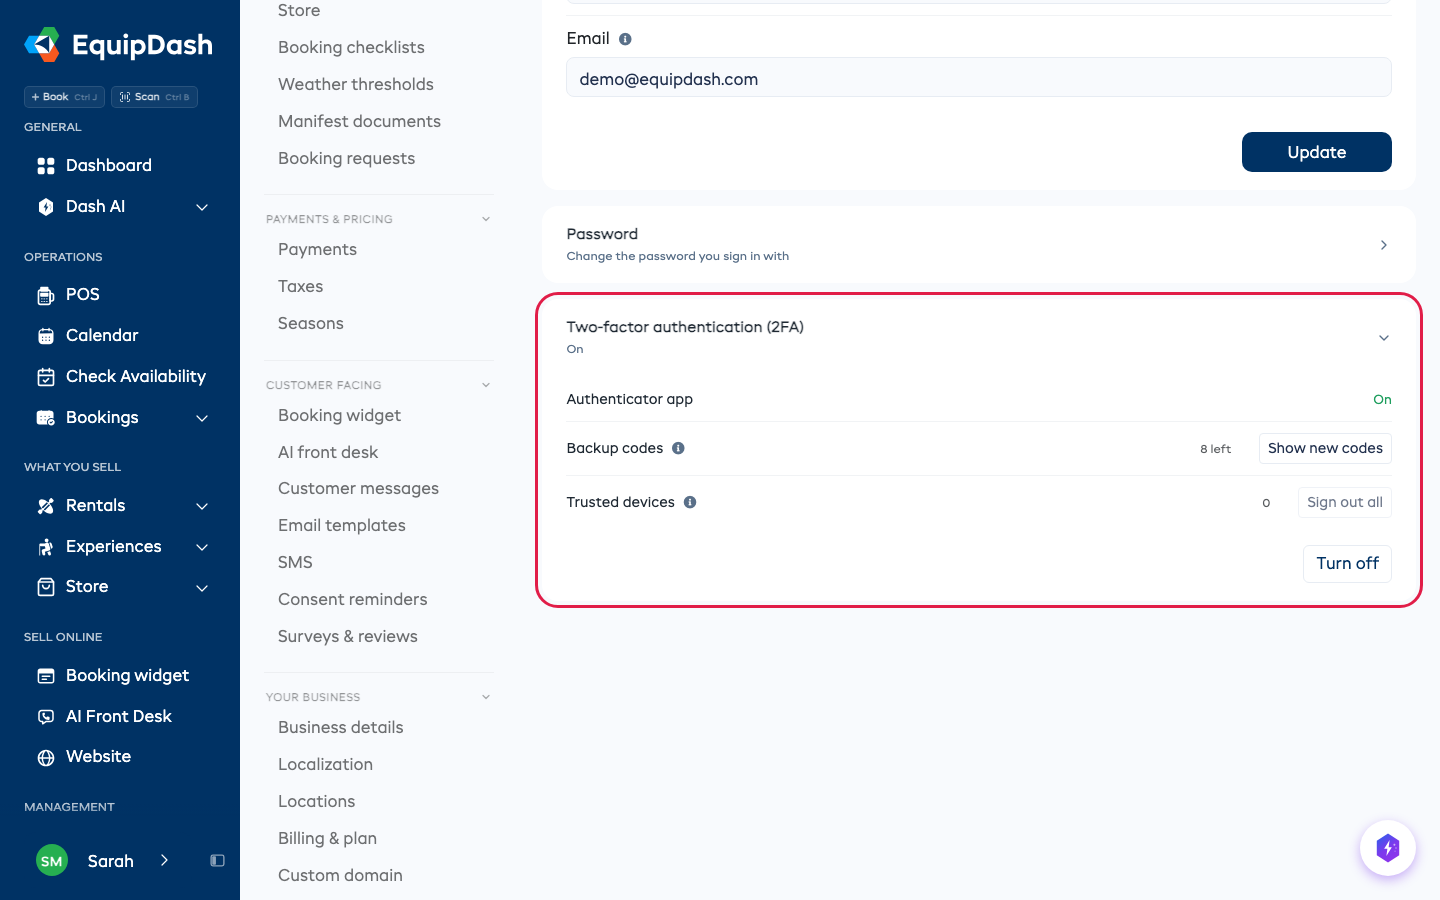Image resolution: width=1440 pixels, height=900 pixels.
Task: Click the Trusted devices info icon
Action: [x=690, y=502]
